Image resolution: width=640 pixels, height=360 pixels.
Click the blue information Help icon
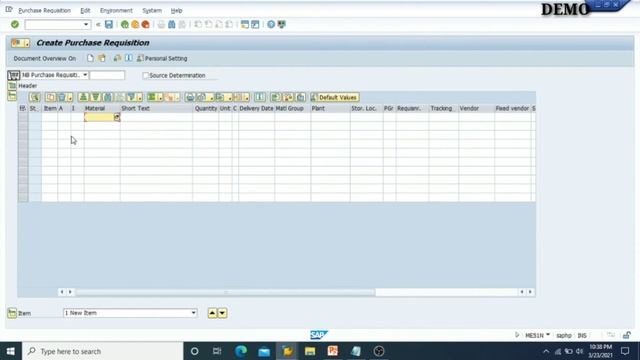129,58
